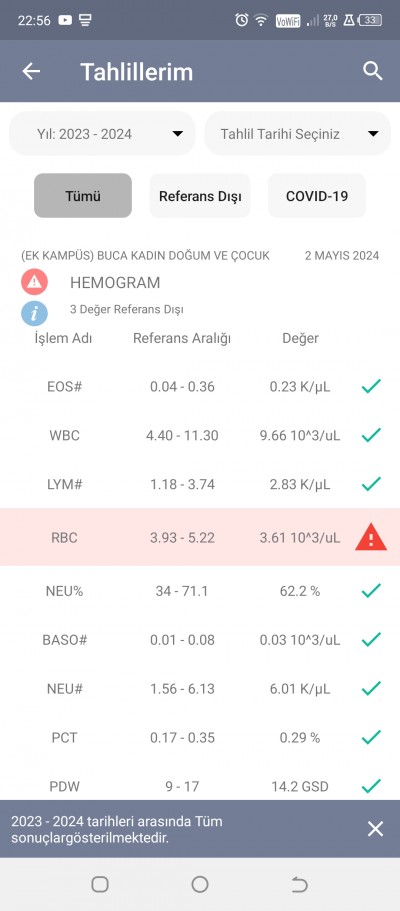Screen dimensions: 400x911
Task: Select the Tümü filter tab
Action: (83, 196)
